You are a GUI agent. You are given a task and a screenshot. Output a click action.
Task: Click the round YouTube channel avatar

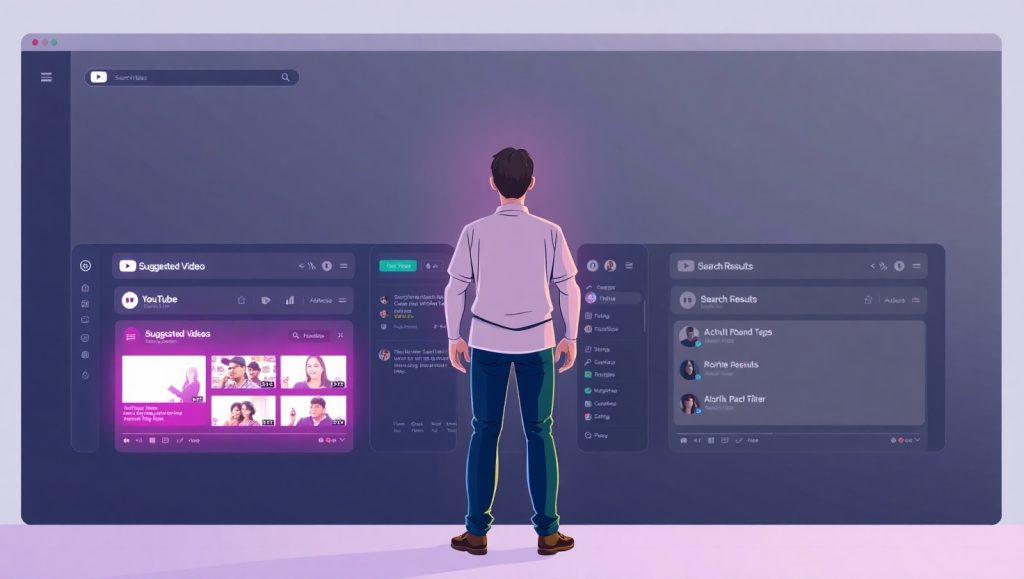(129, 299)
